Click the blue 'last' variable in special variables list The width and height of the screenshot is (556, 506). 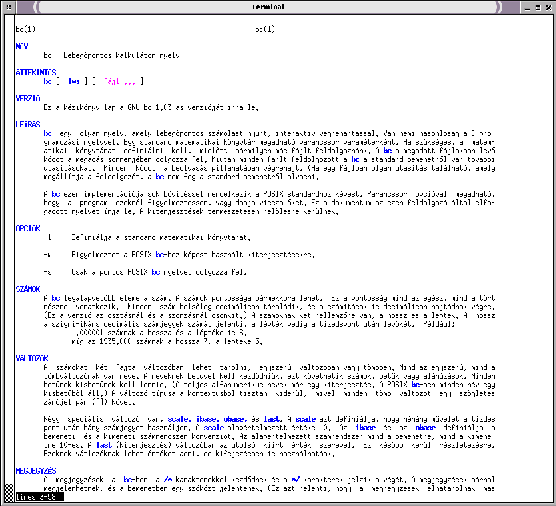pos(271,419)
